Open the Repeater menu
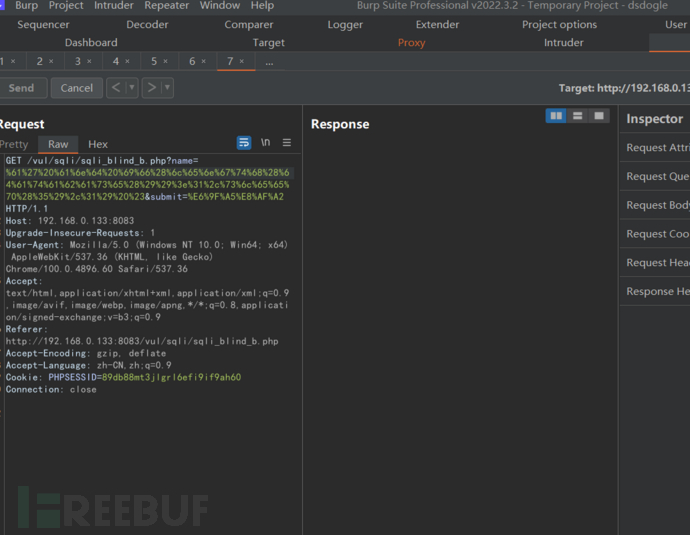 point(166,5)
